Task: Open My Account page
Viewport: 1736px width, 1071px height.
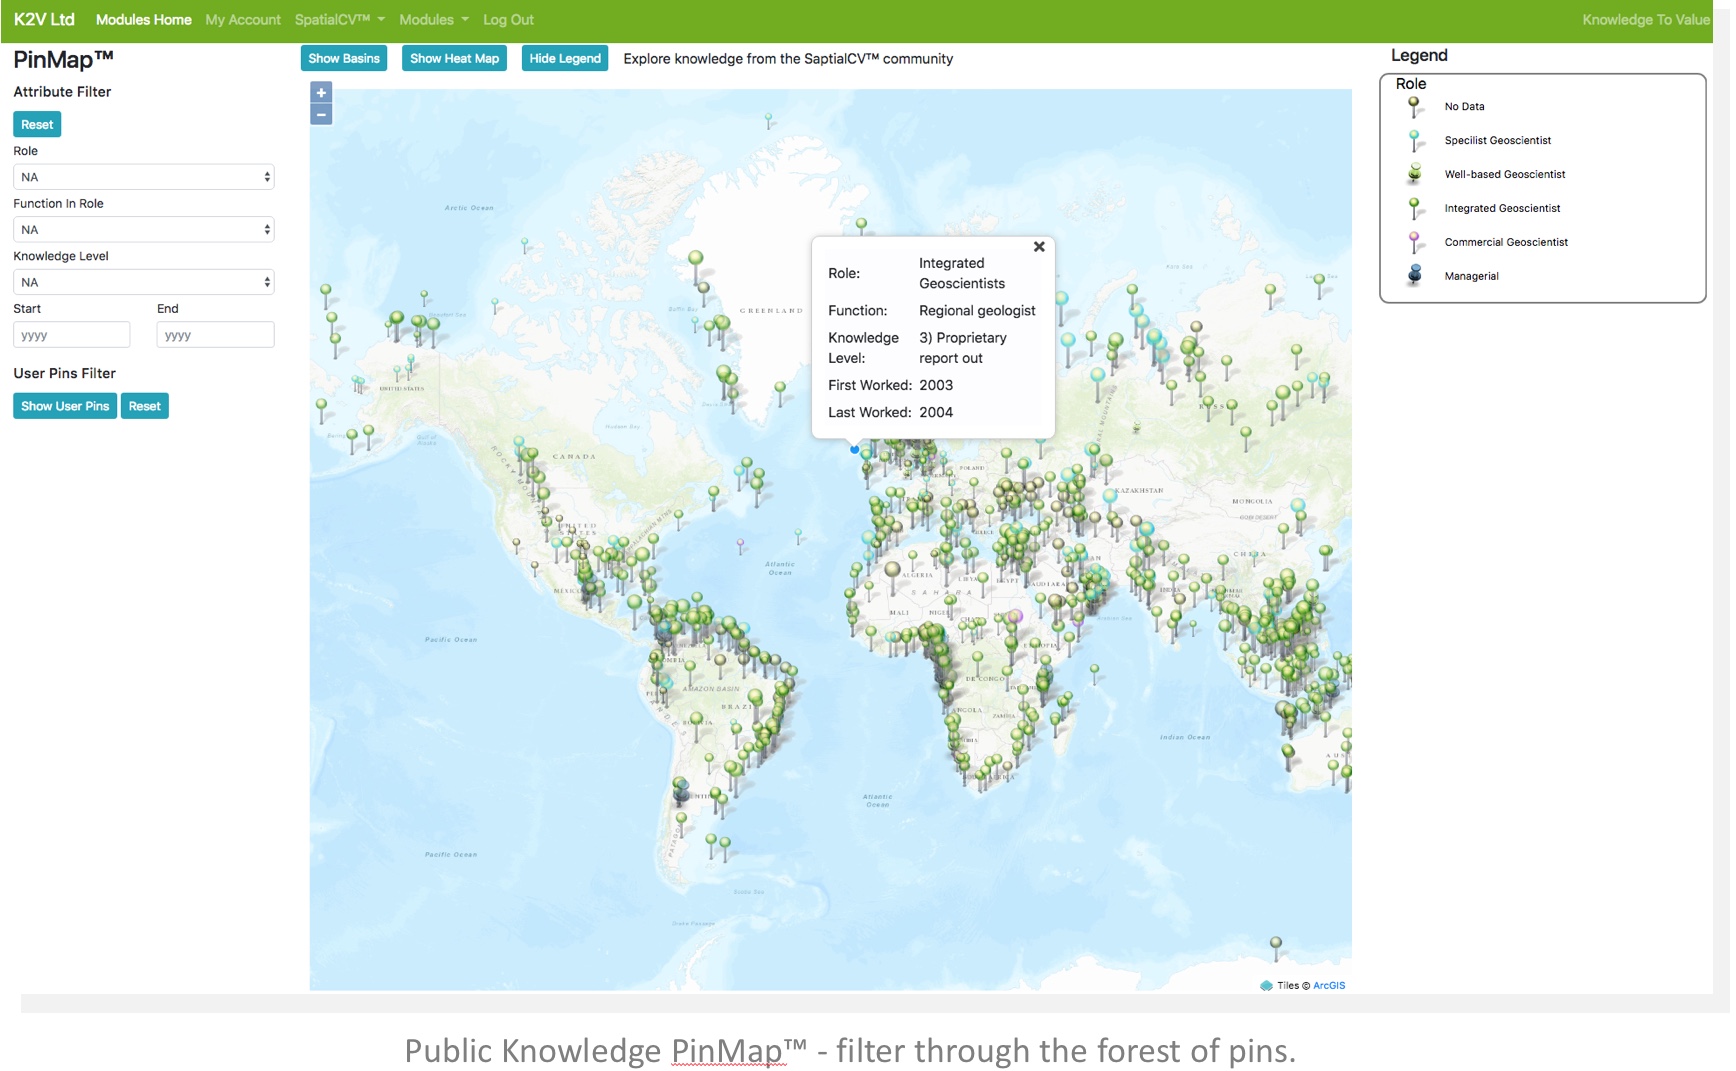Action: coord(243,20)
